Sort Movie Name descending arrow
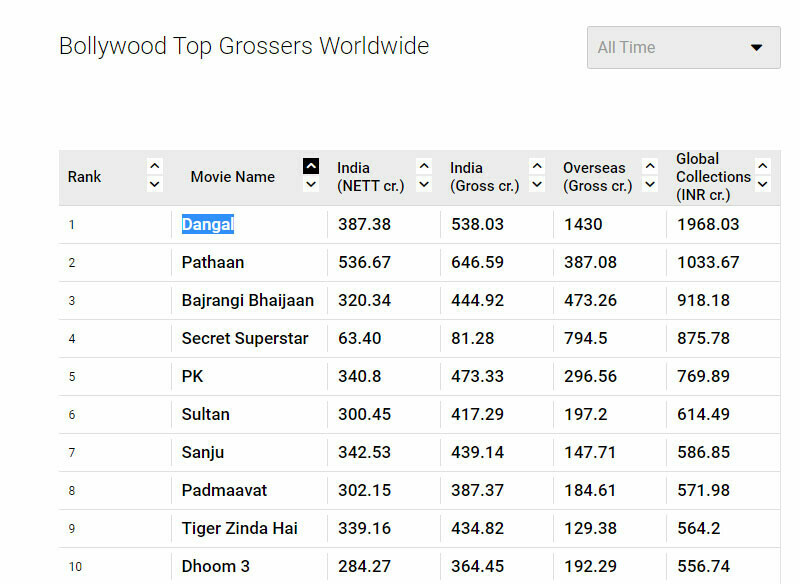 click(x=311, y=185)
